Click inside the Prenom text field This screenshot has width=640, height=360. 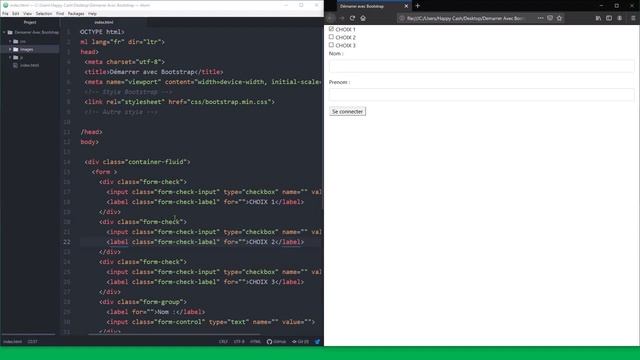tap(482, 95)
